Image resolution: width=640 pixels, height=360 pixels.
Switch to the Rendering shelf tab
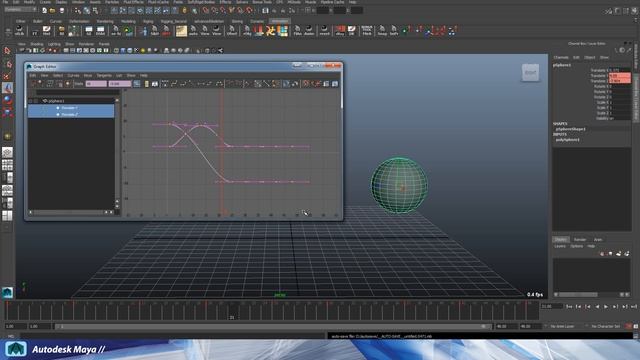pyautogui.click(x=105, y=21)
